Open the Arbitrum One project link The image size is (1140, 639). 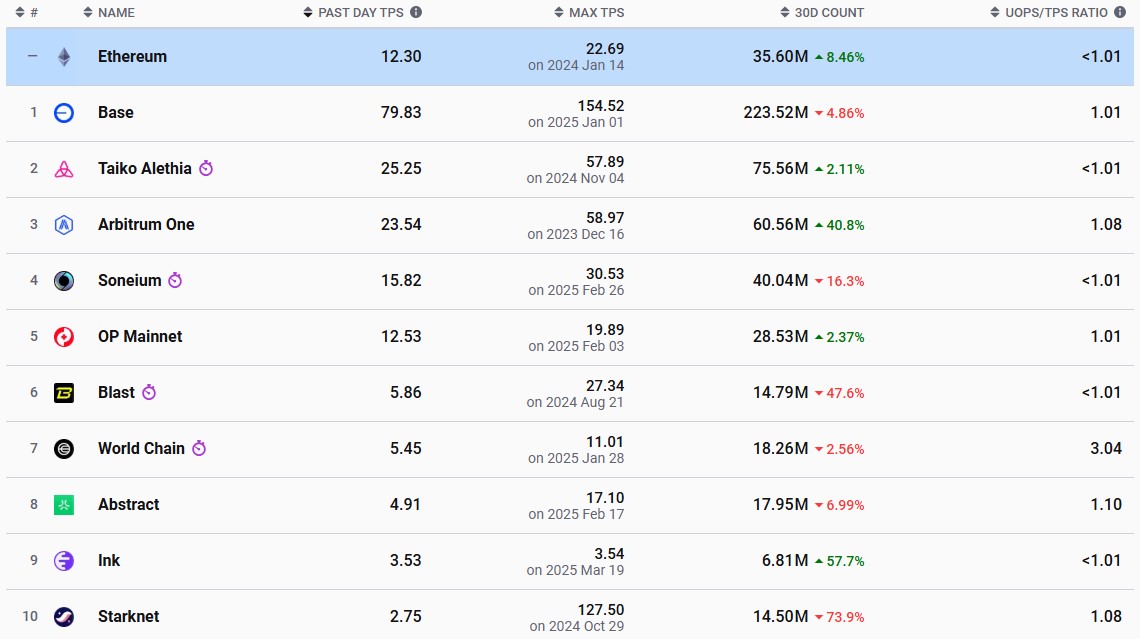pyautogui.click(x=146, y=225)
